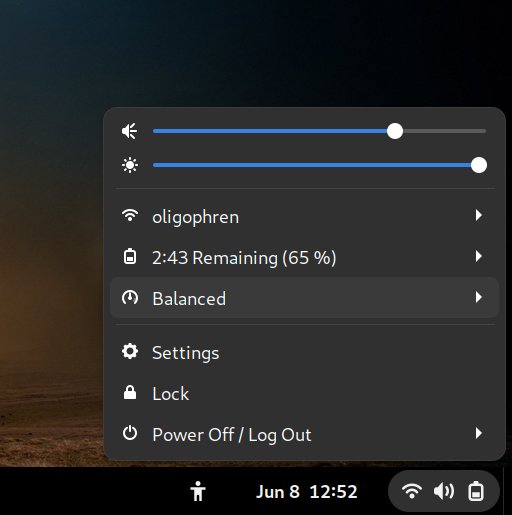Choose Lock to lock the screen
The image size is (512, 515).
point(304,393)
